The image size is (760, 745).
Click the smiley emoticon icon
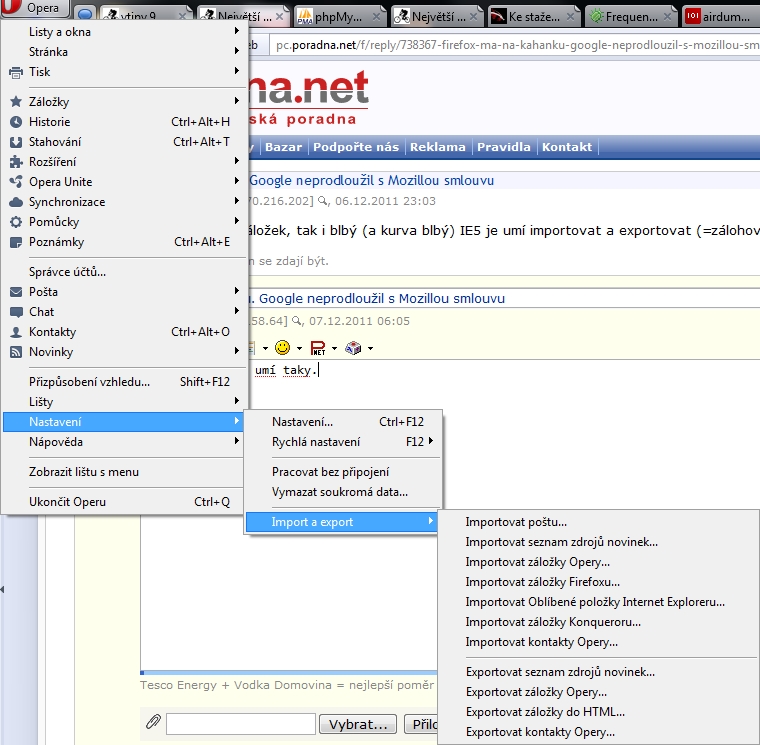click(x=282, y=348)
